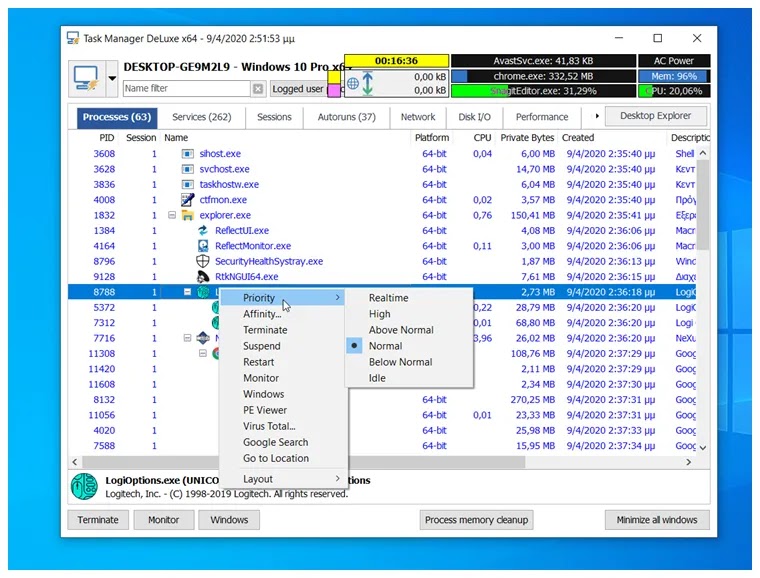Click the horizontal scrollbar right arrow
This screenshot has height=578, width=760.
pos(689,462)
